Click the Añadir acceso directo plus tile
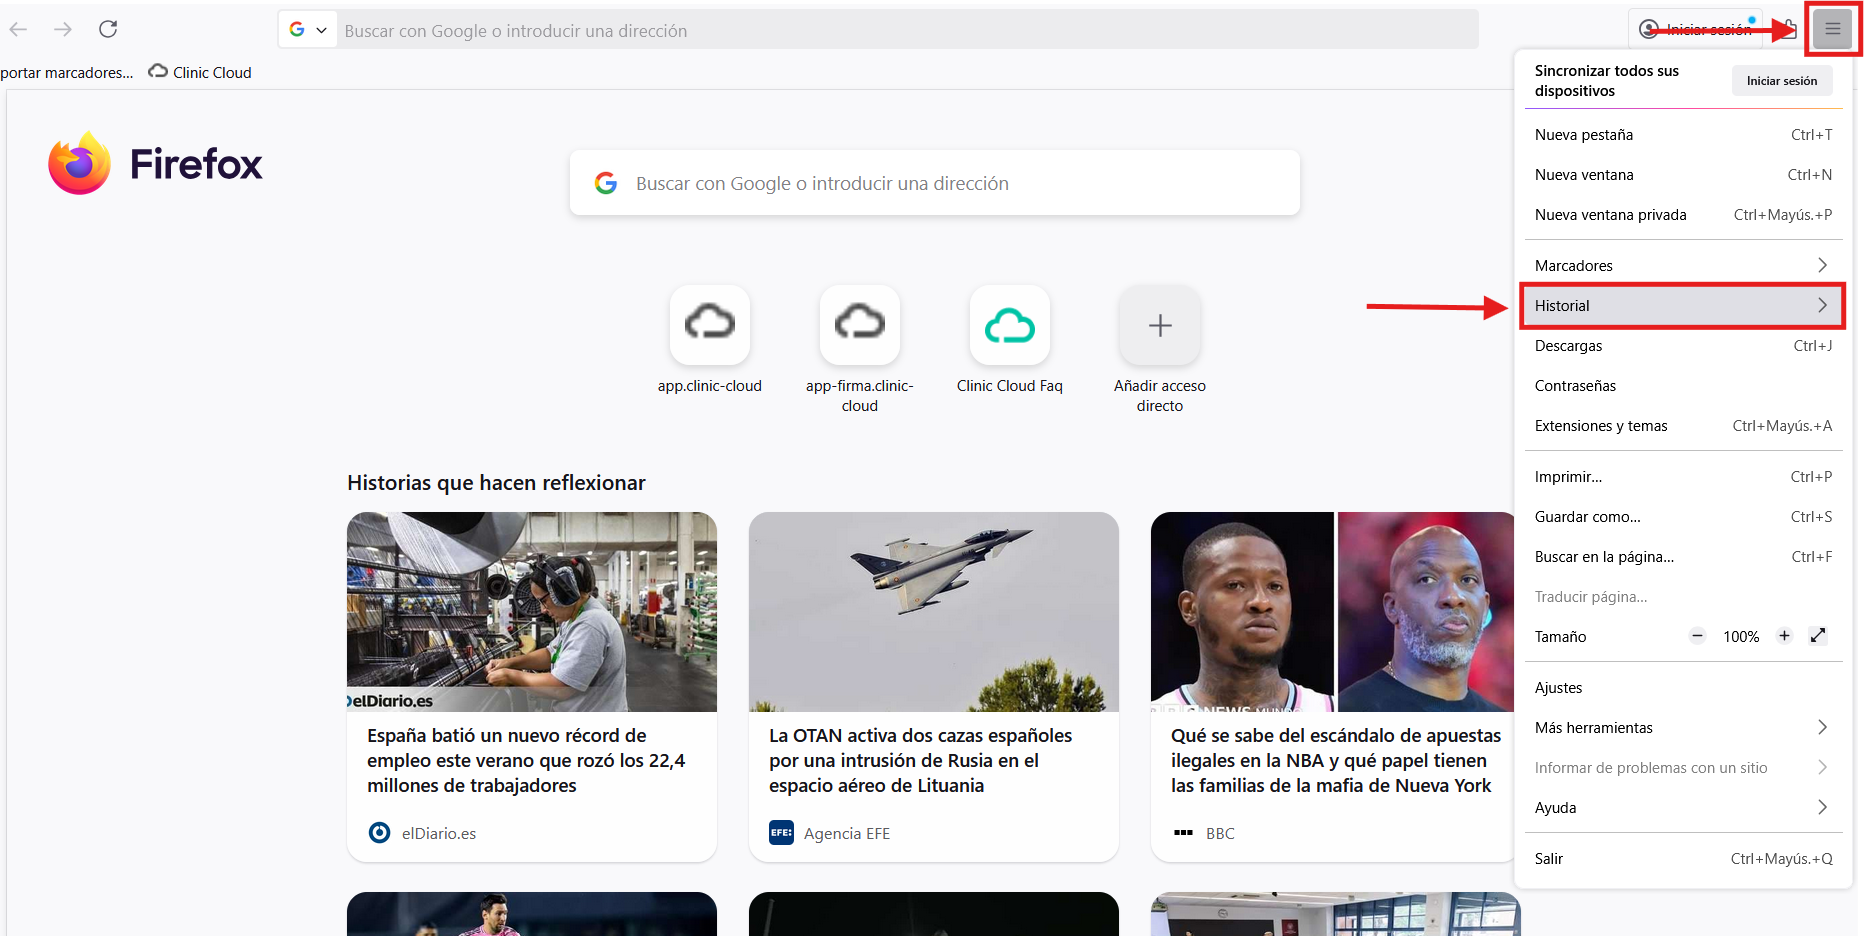 (1159, 325)
